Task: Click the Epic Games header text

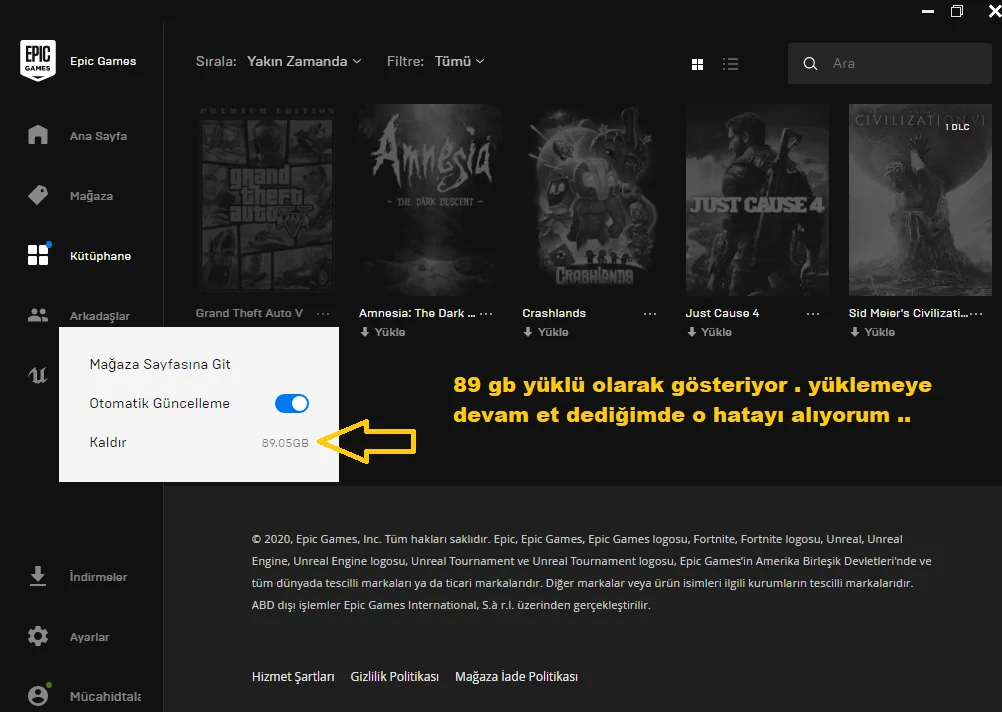Action: [x=103, y=61]
